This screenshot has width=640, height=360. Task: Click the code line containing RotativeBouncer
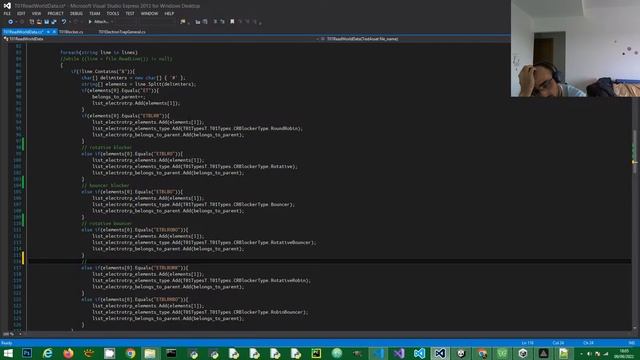click(x=204, y=242)
